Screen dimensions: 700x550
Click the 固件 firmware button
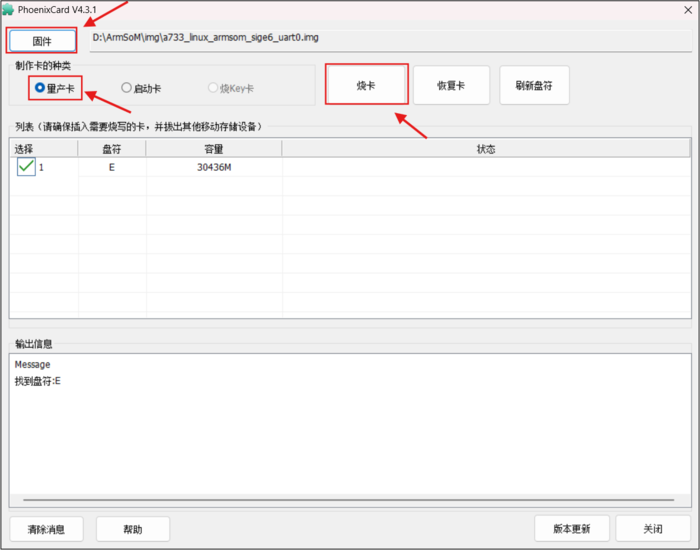[x=42, y=41]
